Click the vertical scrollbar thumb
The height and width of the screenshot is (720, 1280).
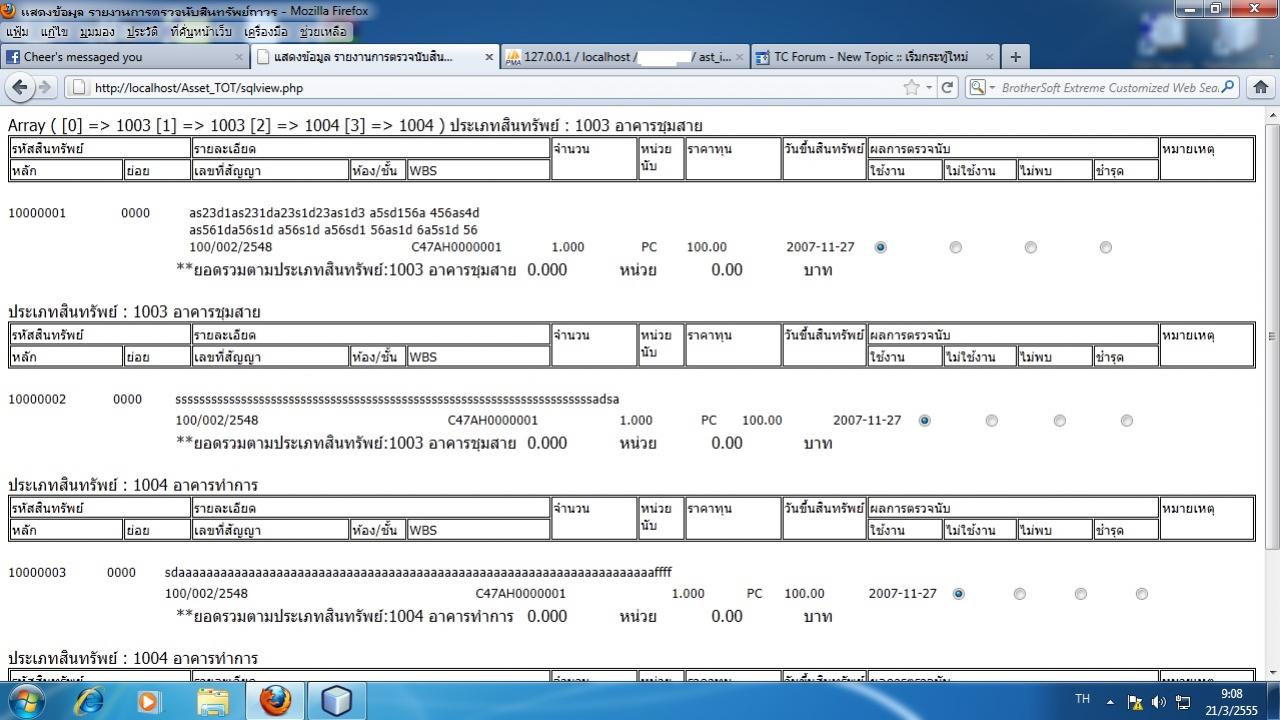click(x=1272, y=338)
